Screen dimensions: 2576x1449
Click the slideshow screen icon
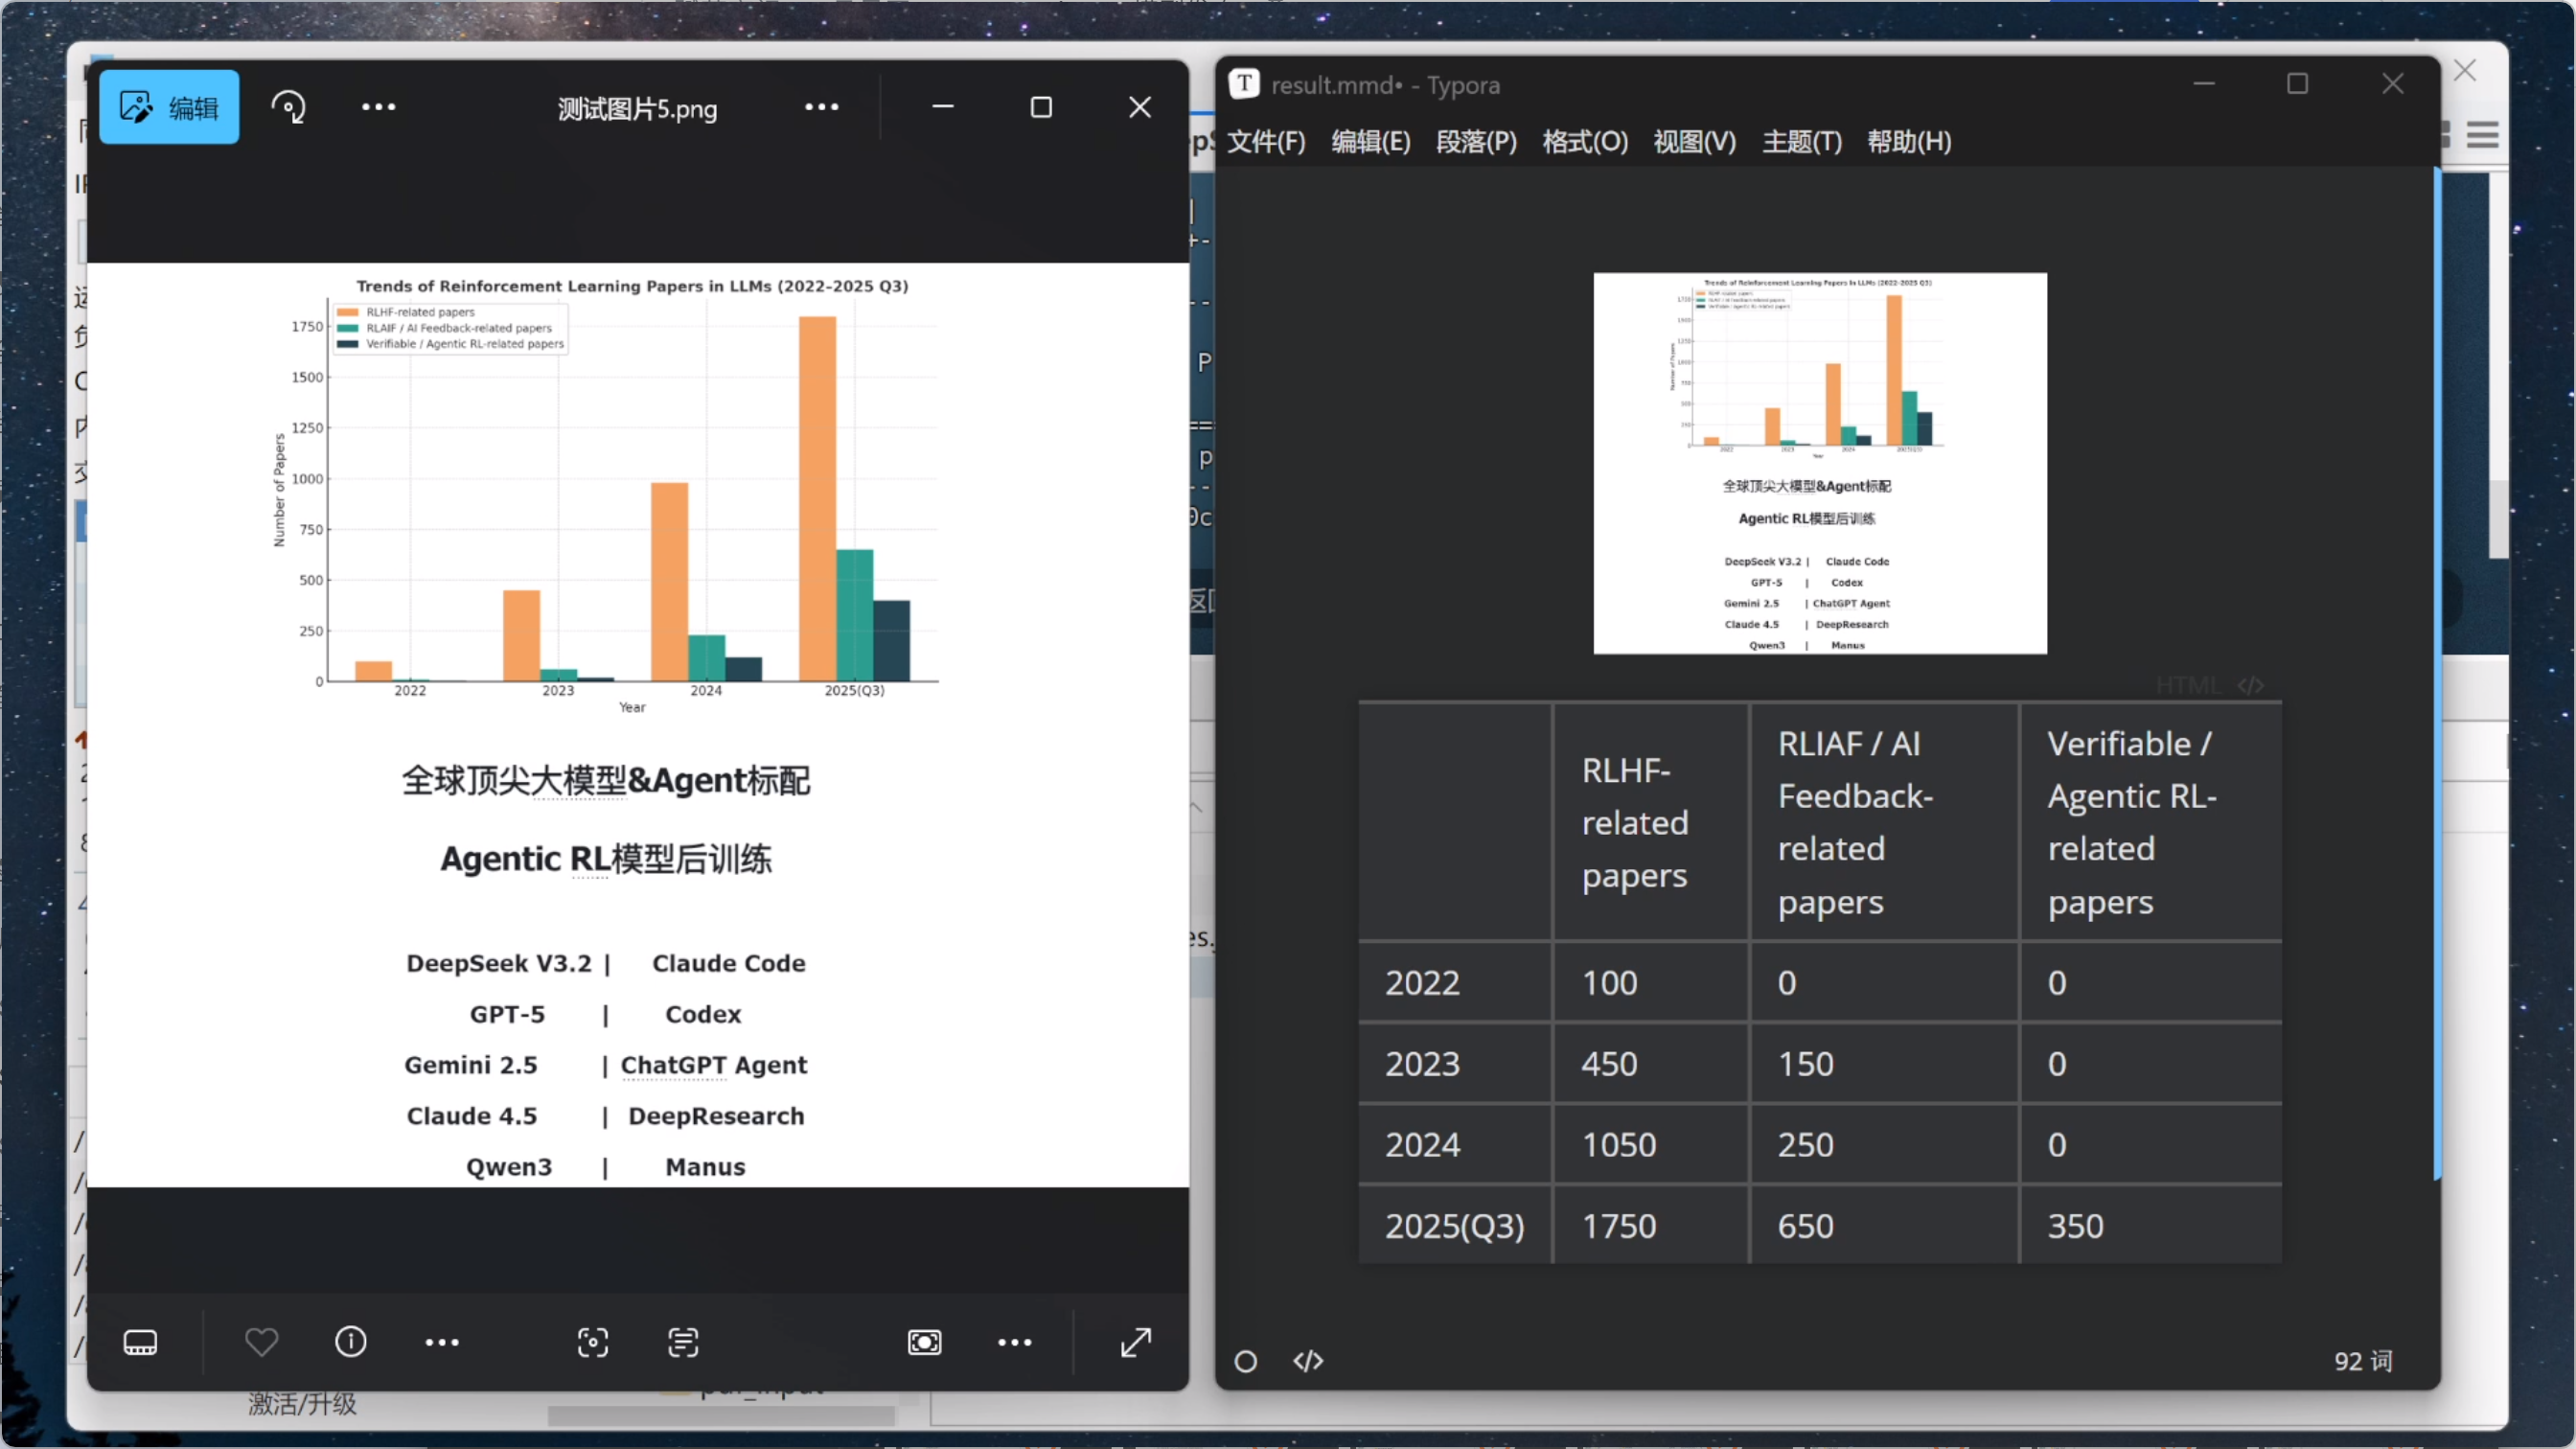click(924, 1342)
